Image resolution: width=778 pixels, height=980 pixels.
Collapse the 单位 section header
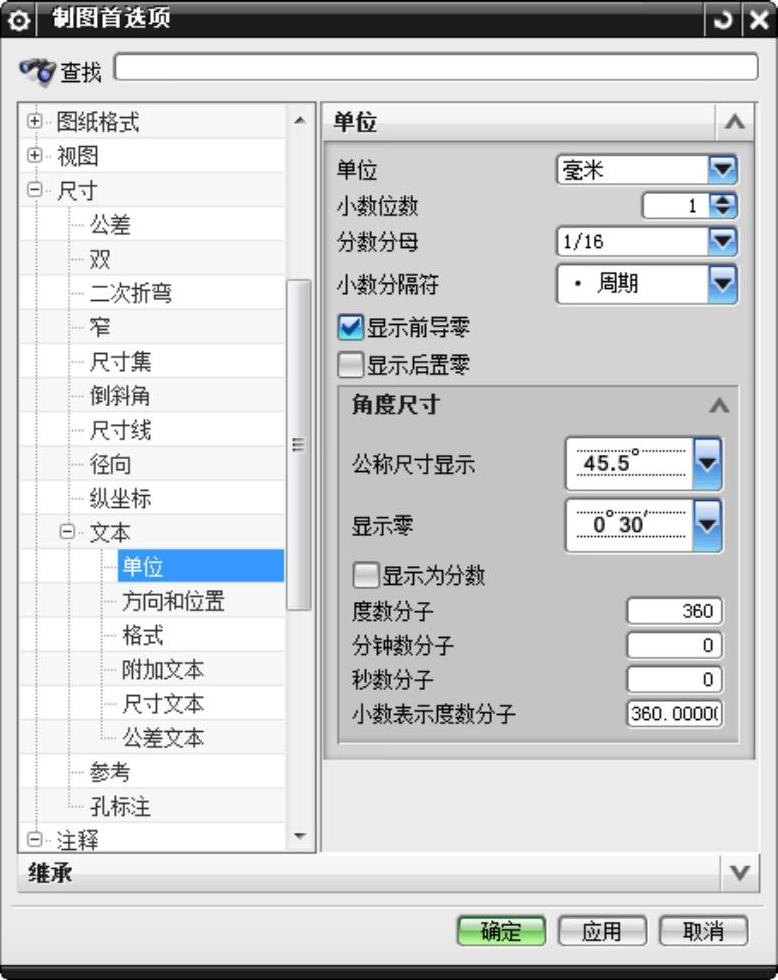735,121
